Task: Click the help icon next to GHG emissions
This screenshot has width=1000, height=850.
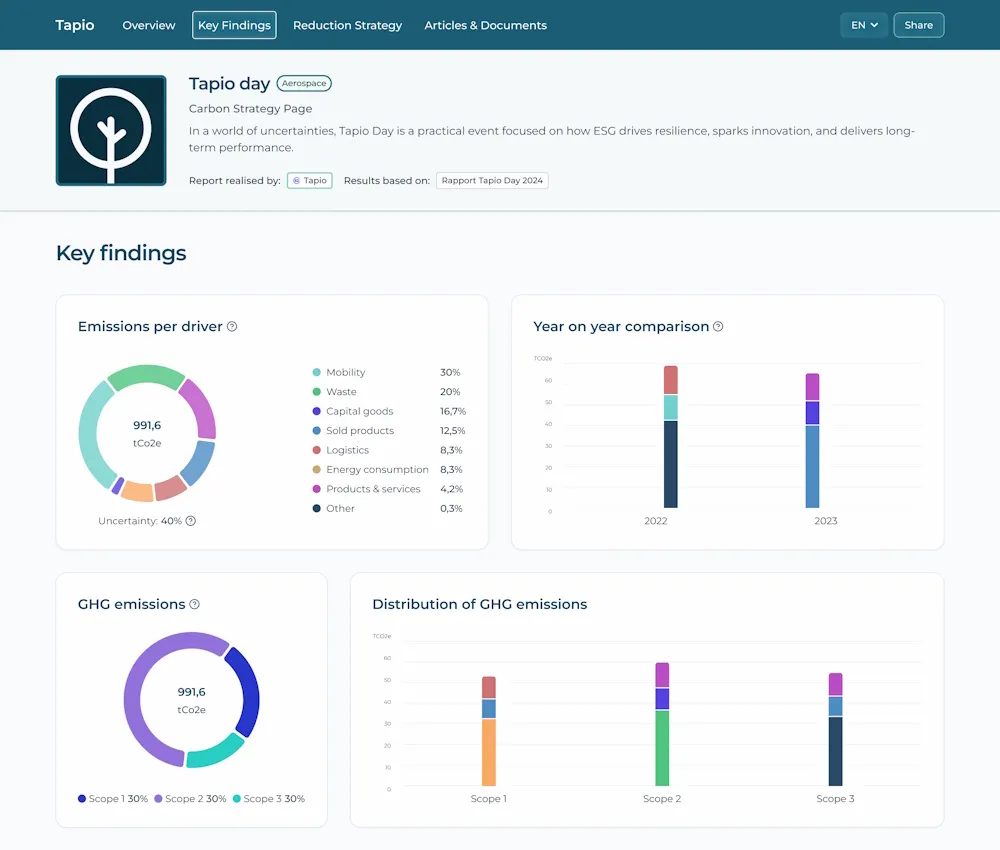Action: coord(195,604)
